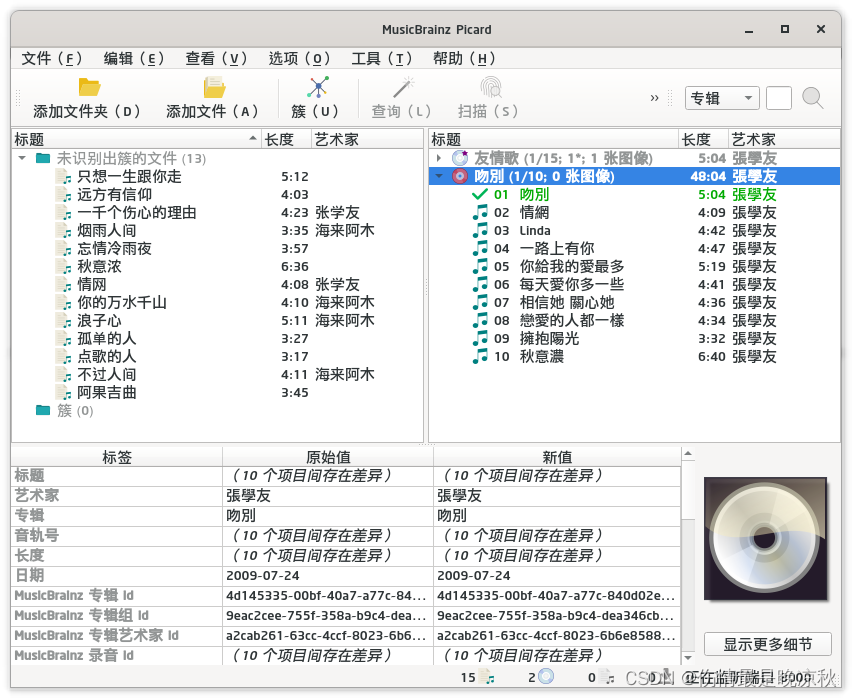Click the Cluster (簇) toolbar icon
The height and width of the screenshot is (698, 852).
pyautogui.click(x=318, y=87)
